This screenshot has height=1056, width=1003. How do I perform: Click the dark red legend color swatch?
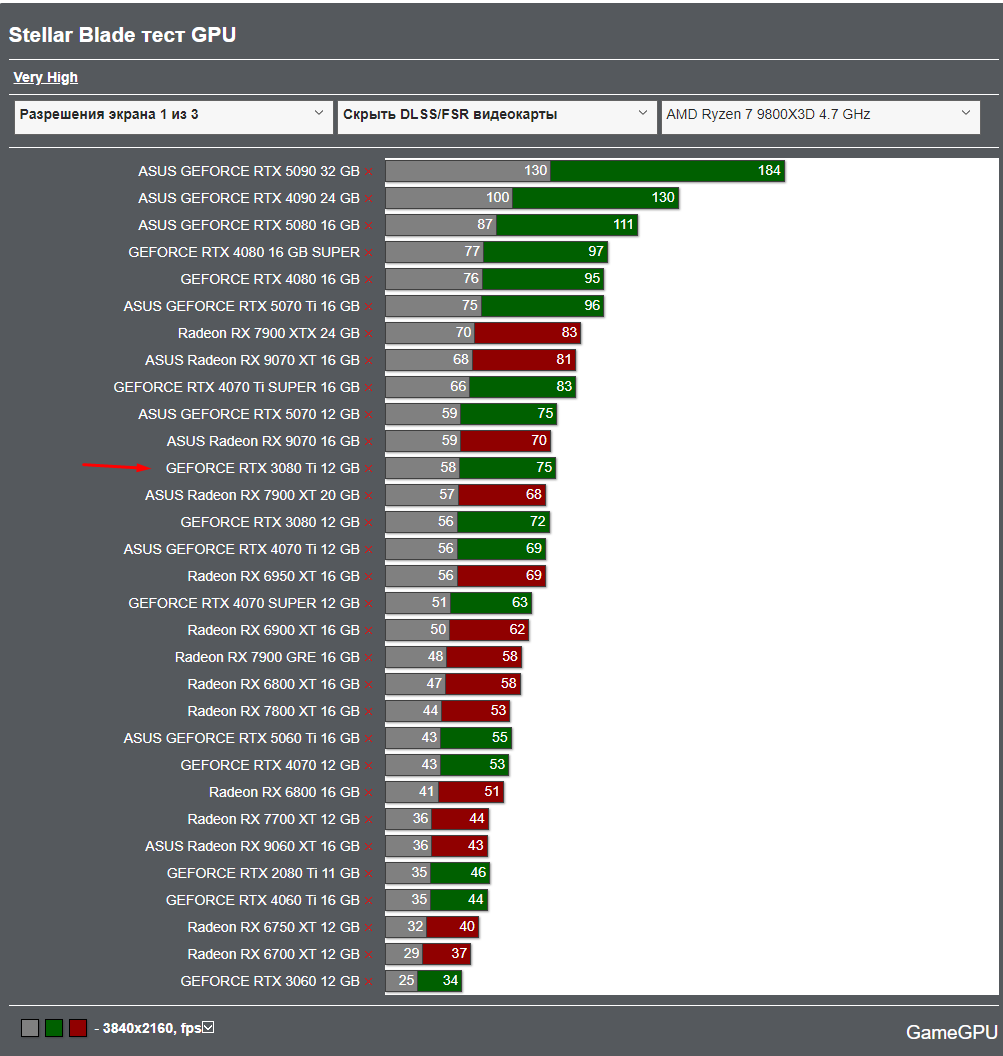click(x=78, y=1028)
